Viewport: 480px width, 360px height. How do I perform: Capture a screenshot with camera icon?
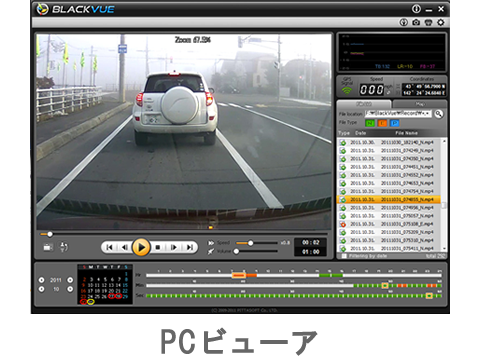pyautogui.click(x=416, y=22)
